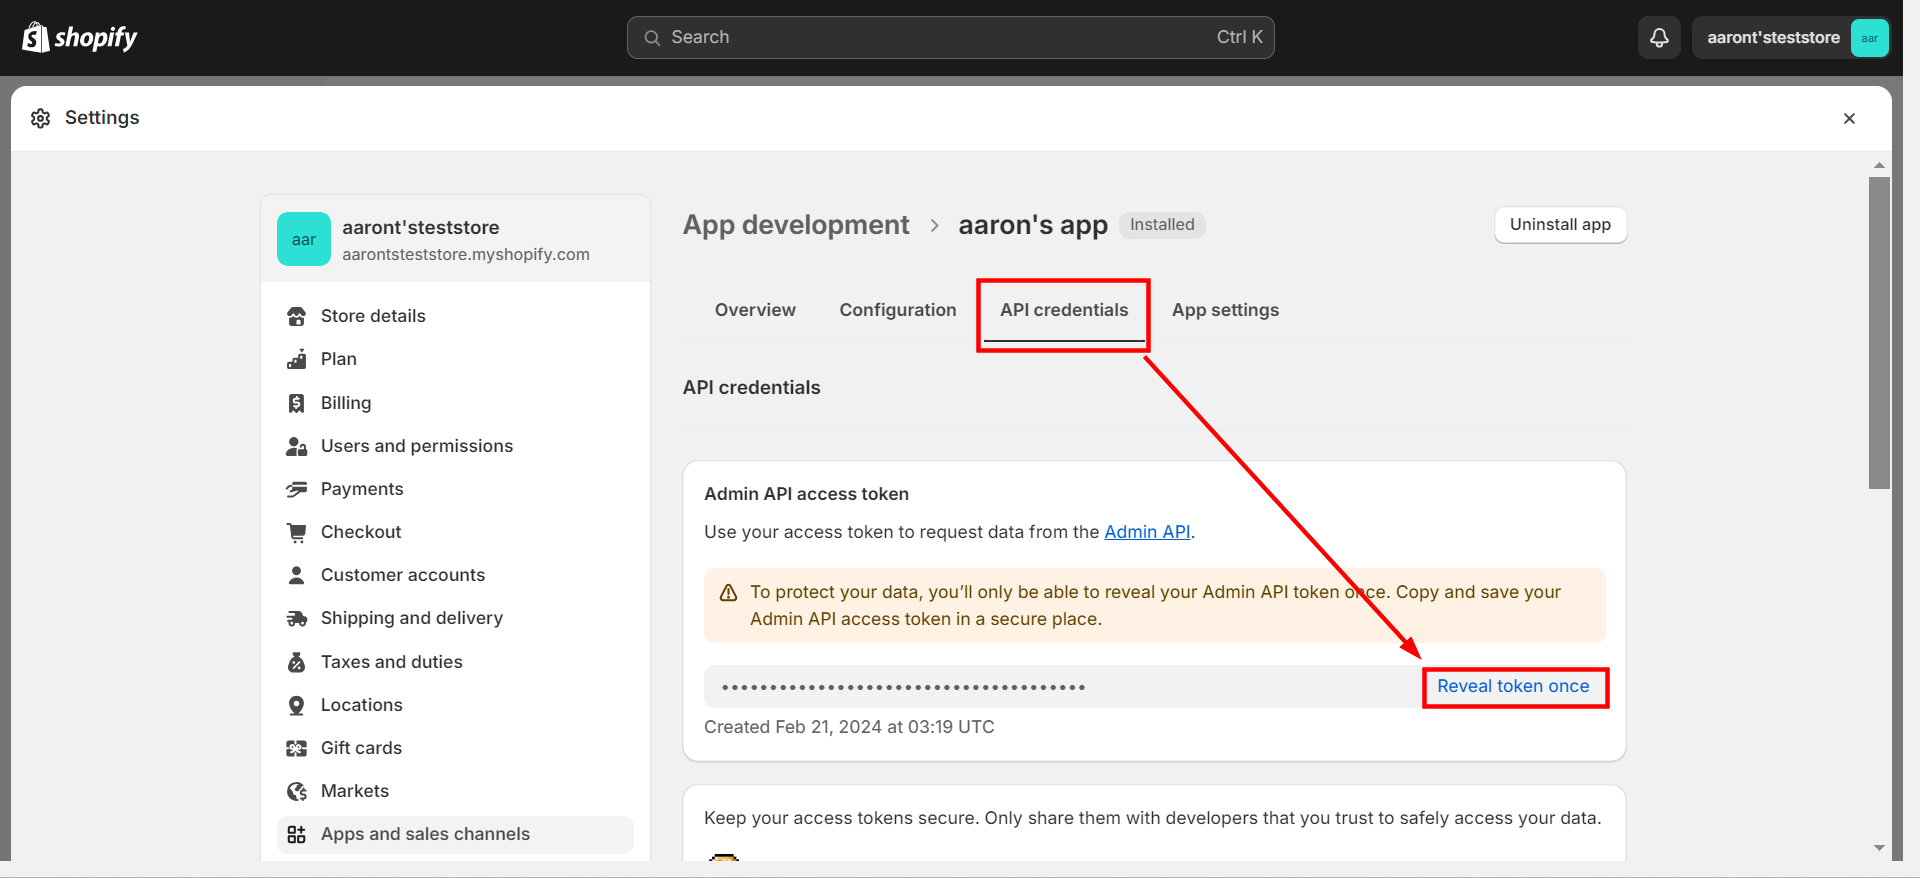Click the Shopify logo
The width and height of the screenshot is (1920, 878).
point(79,37)
